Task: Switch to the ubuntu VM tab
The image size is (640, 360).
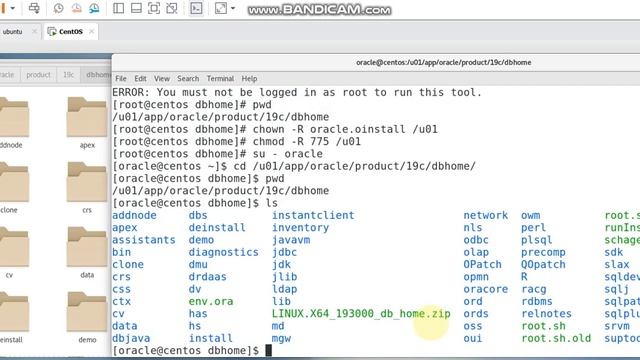Action: (x=12, y=31)
